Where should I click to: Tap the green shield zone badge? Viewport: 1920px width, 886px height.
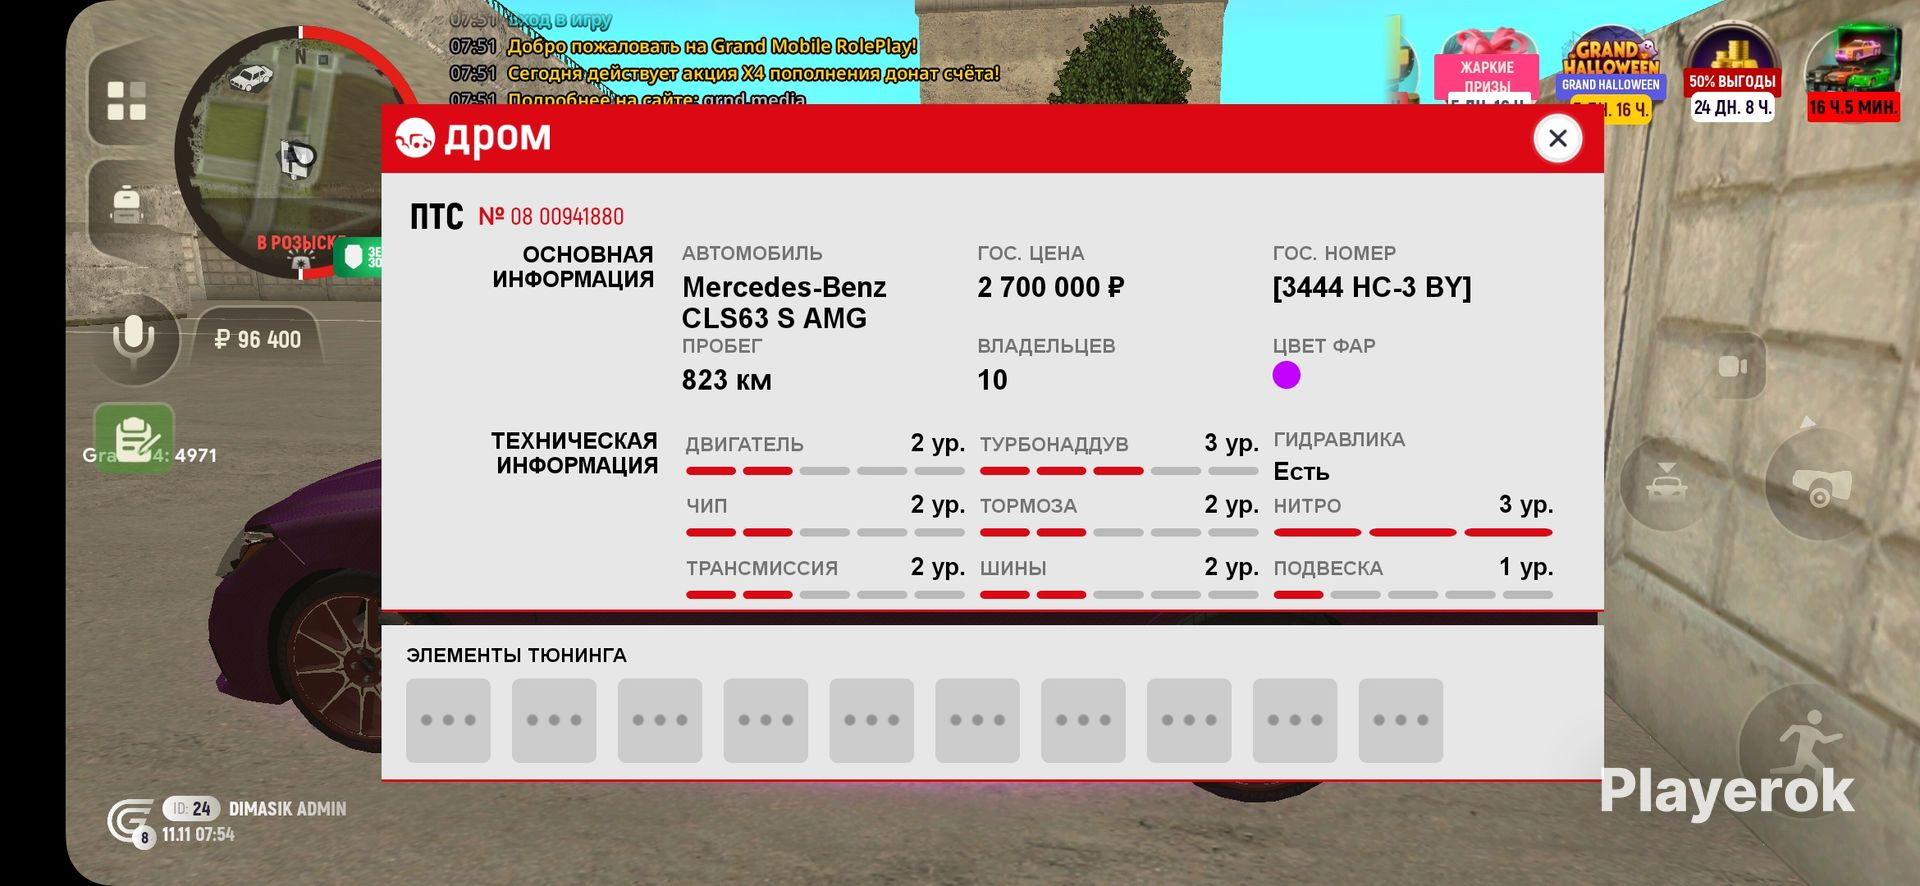coord(358,258)
